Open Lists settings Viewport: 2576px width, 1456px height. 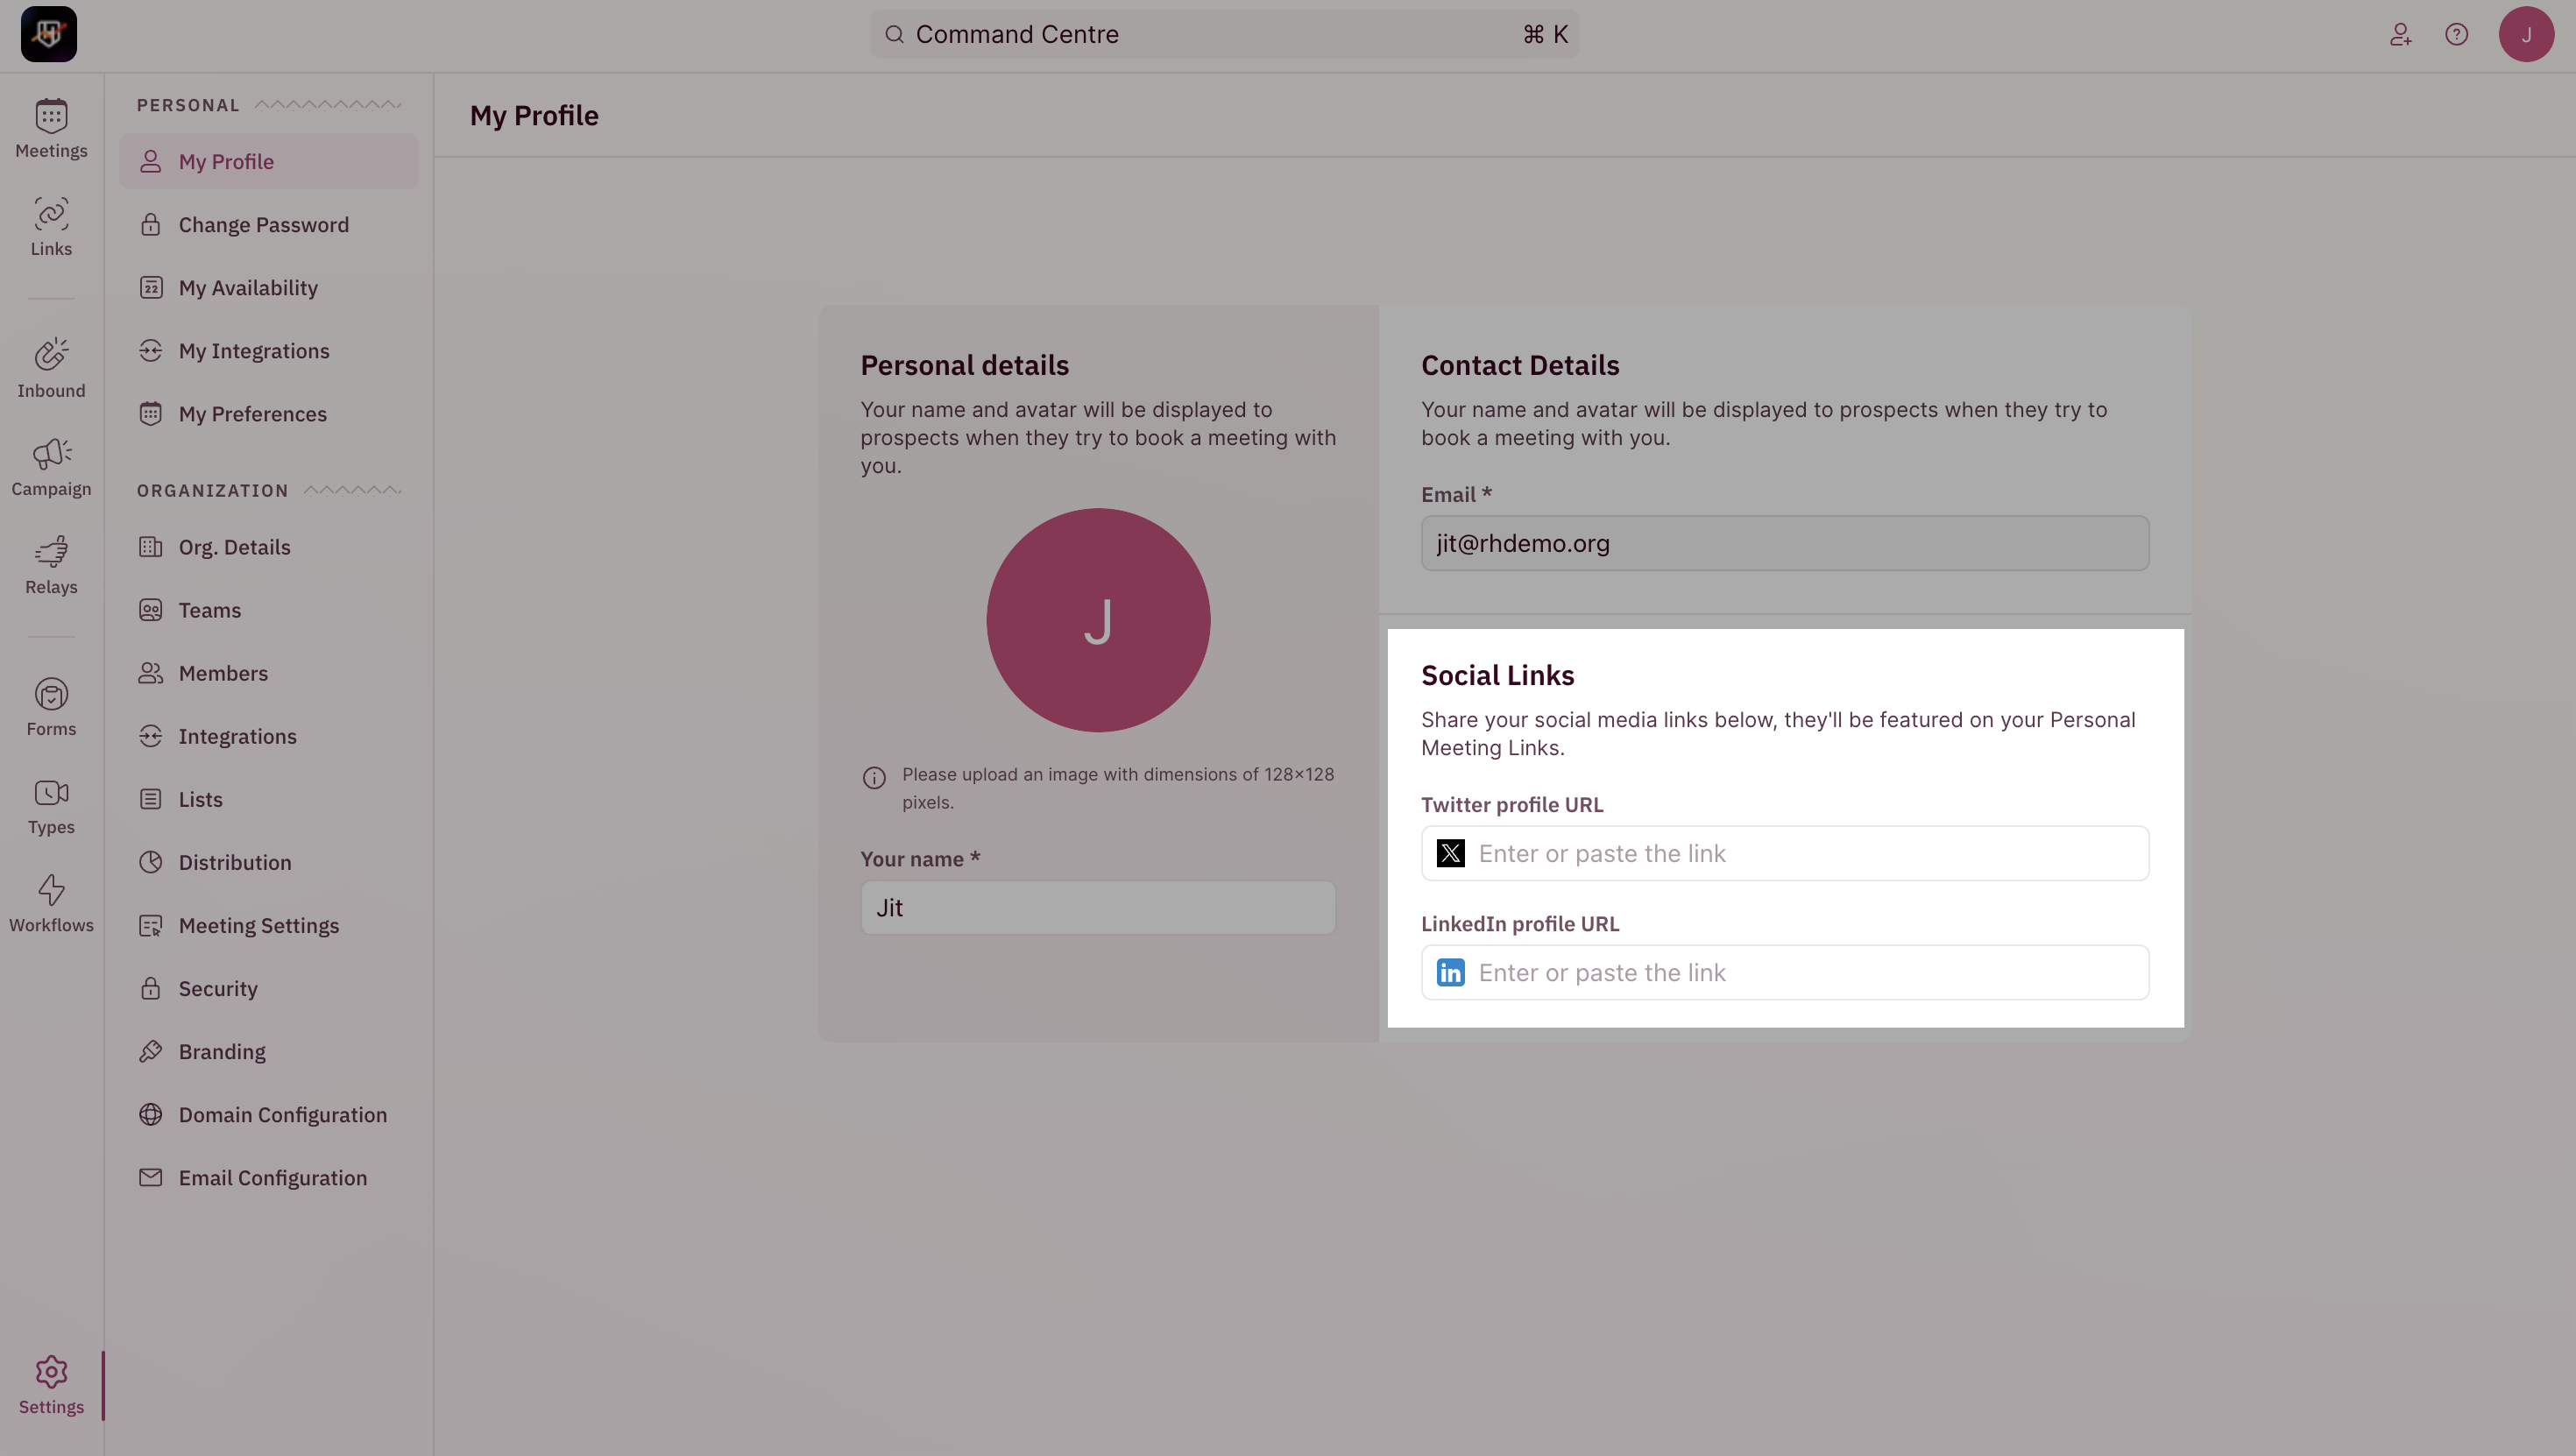[x=269, y=799]
